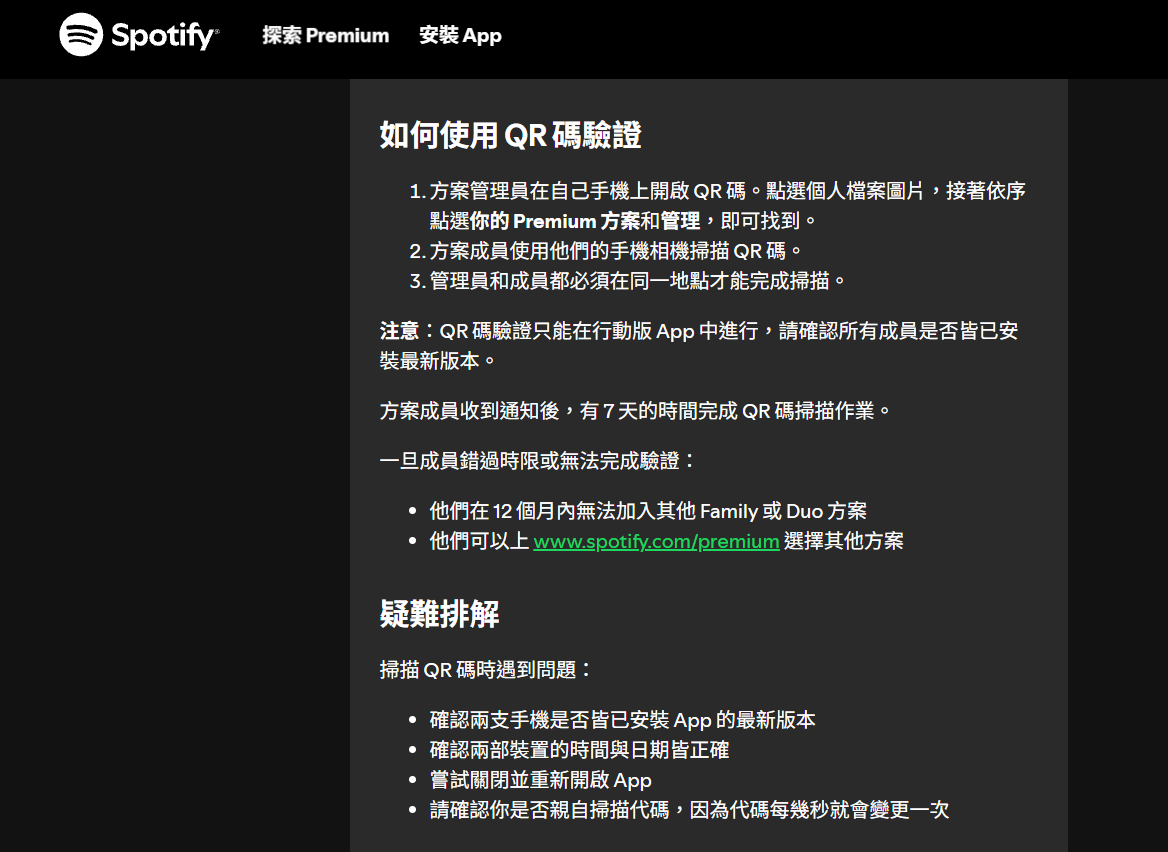Click the bullet 確認兩部裝置的時間與日期皆正確
1168x852 pixels.
(x=579, y=750)
